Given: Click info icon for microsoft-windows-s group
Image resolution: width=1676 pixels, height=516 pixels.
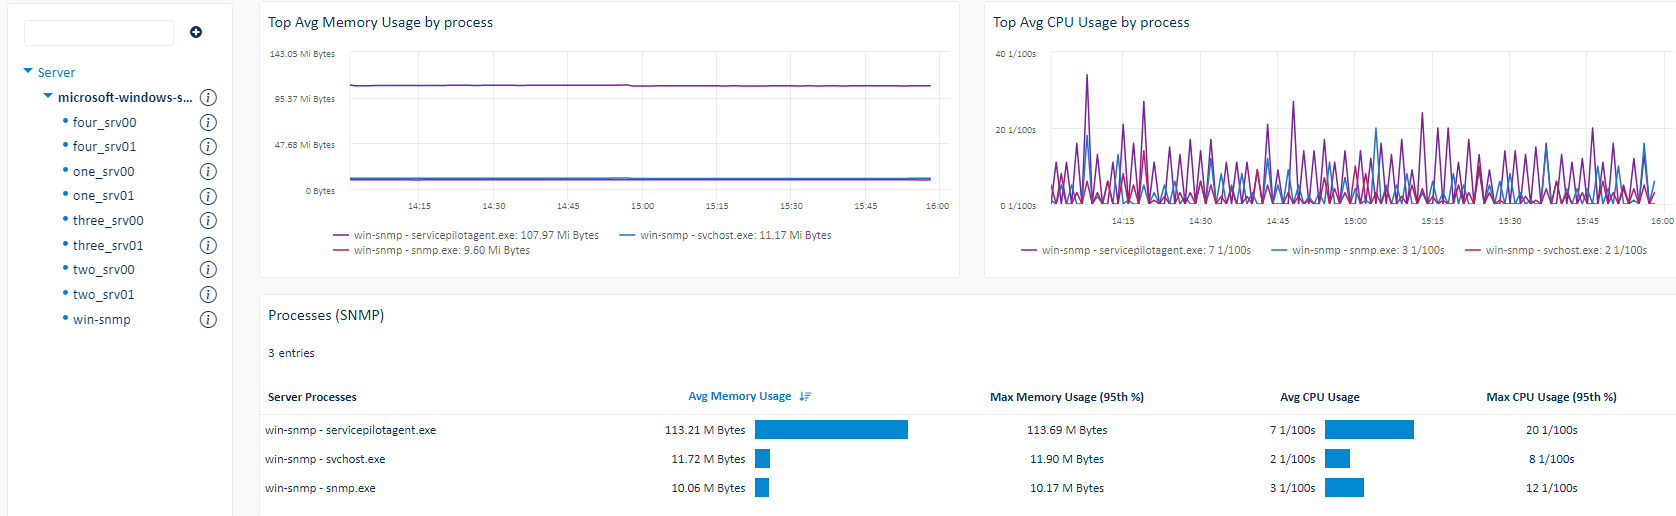Looking at the screenshot, I should pos(208,98).
